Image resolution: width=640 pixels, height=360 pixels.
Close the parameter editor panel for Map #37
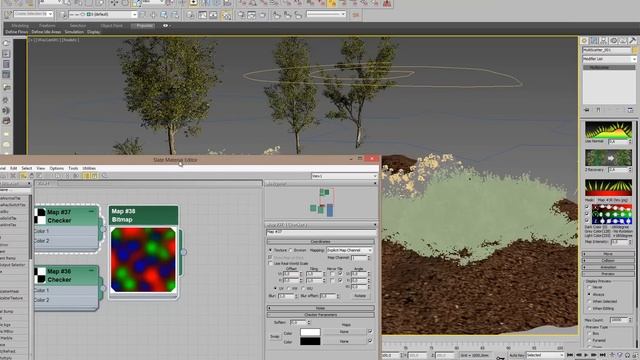coord(375,225)
